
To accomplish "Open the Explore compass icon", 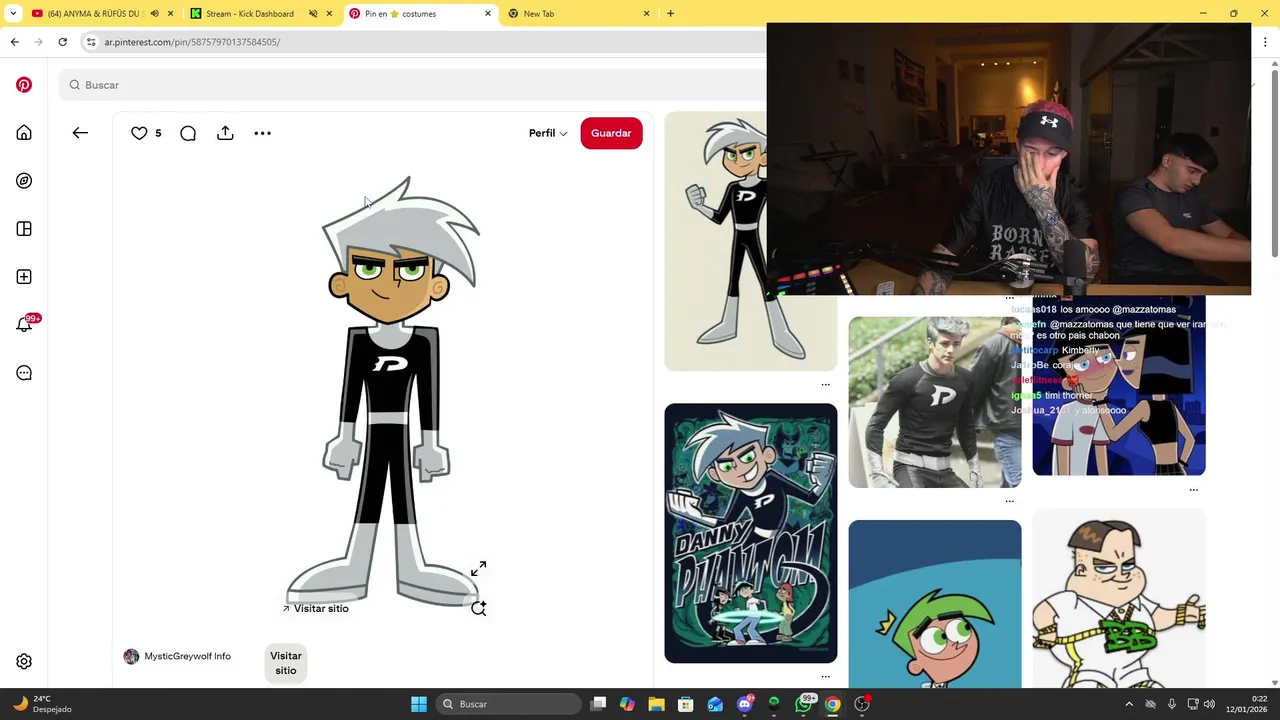I will coord(24,181).
